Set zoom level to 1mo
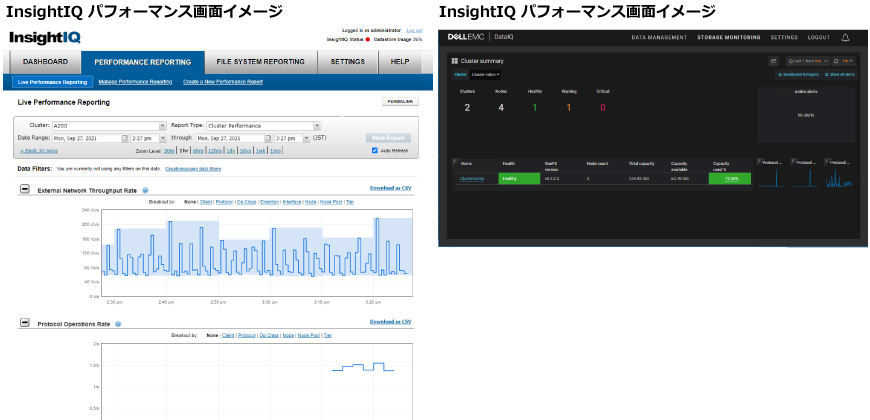The height and width of the screenshot is (420, 870). tap(275, 151)
